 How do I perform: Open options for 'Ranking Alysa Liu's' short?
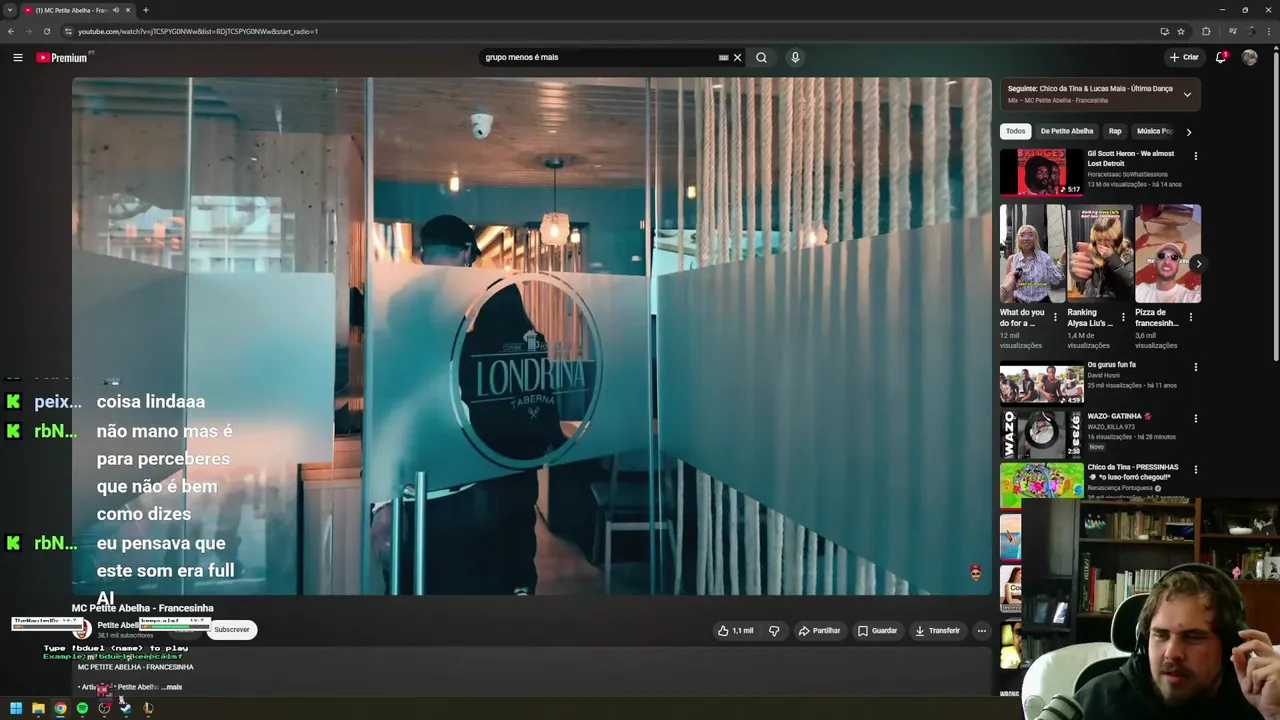coord(1122,317)
